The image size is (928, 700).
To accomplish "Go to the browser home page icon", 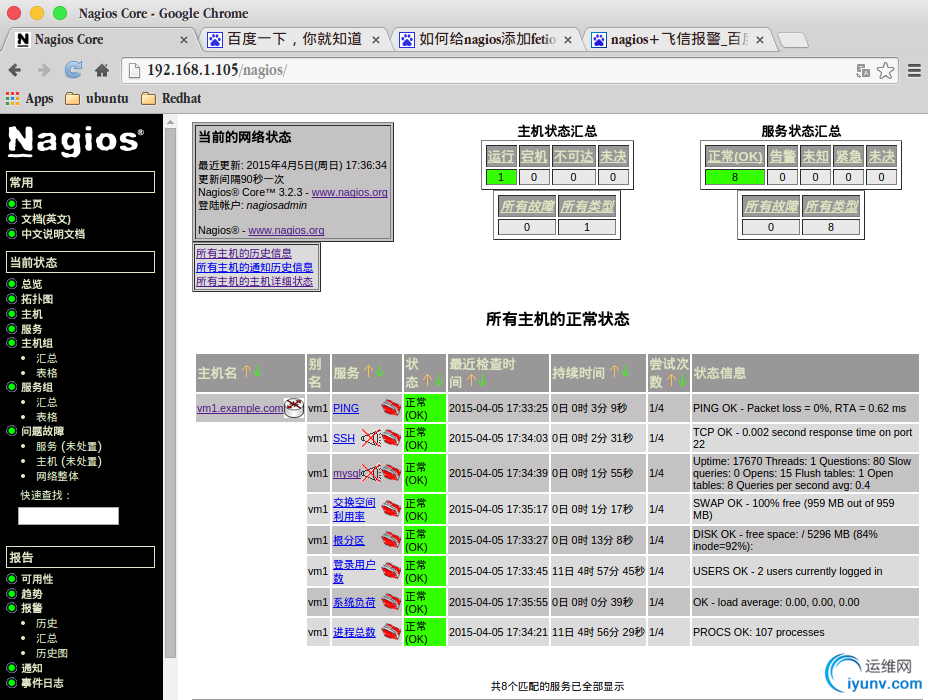I will pos(102,70).
